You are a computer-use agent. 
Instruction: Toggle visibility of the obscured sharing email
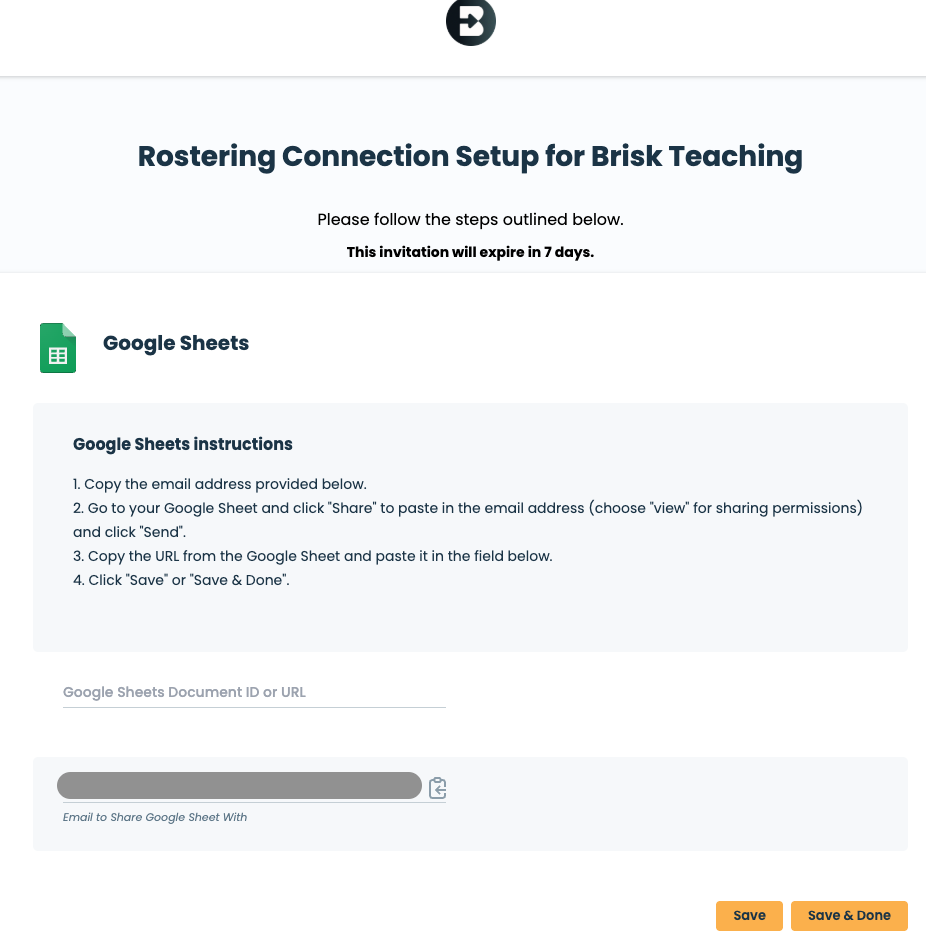[x=240, y=785]
